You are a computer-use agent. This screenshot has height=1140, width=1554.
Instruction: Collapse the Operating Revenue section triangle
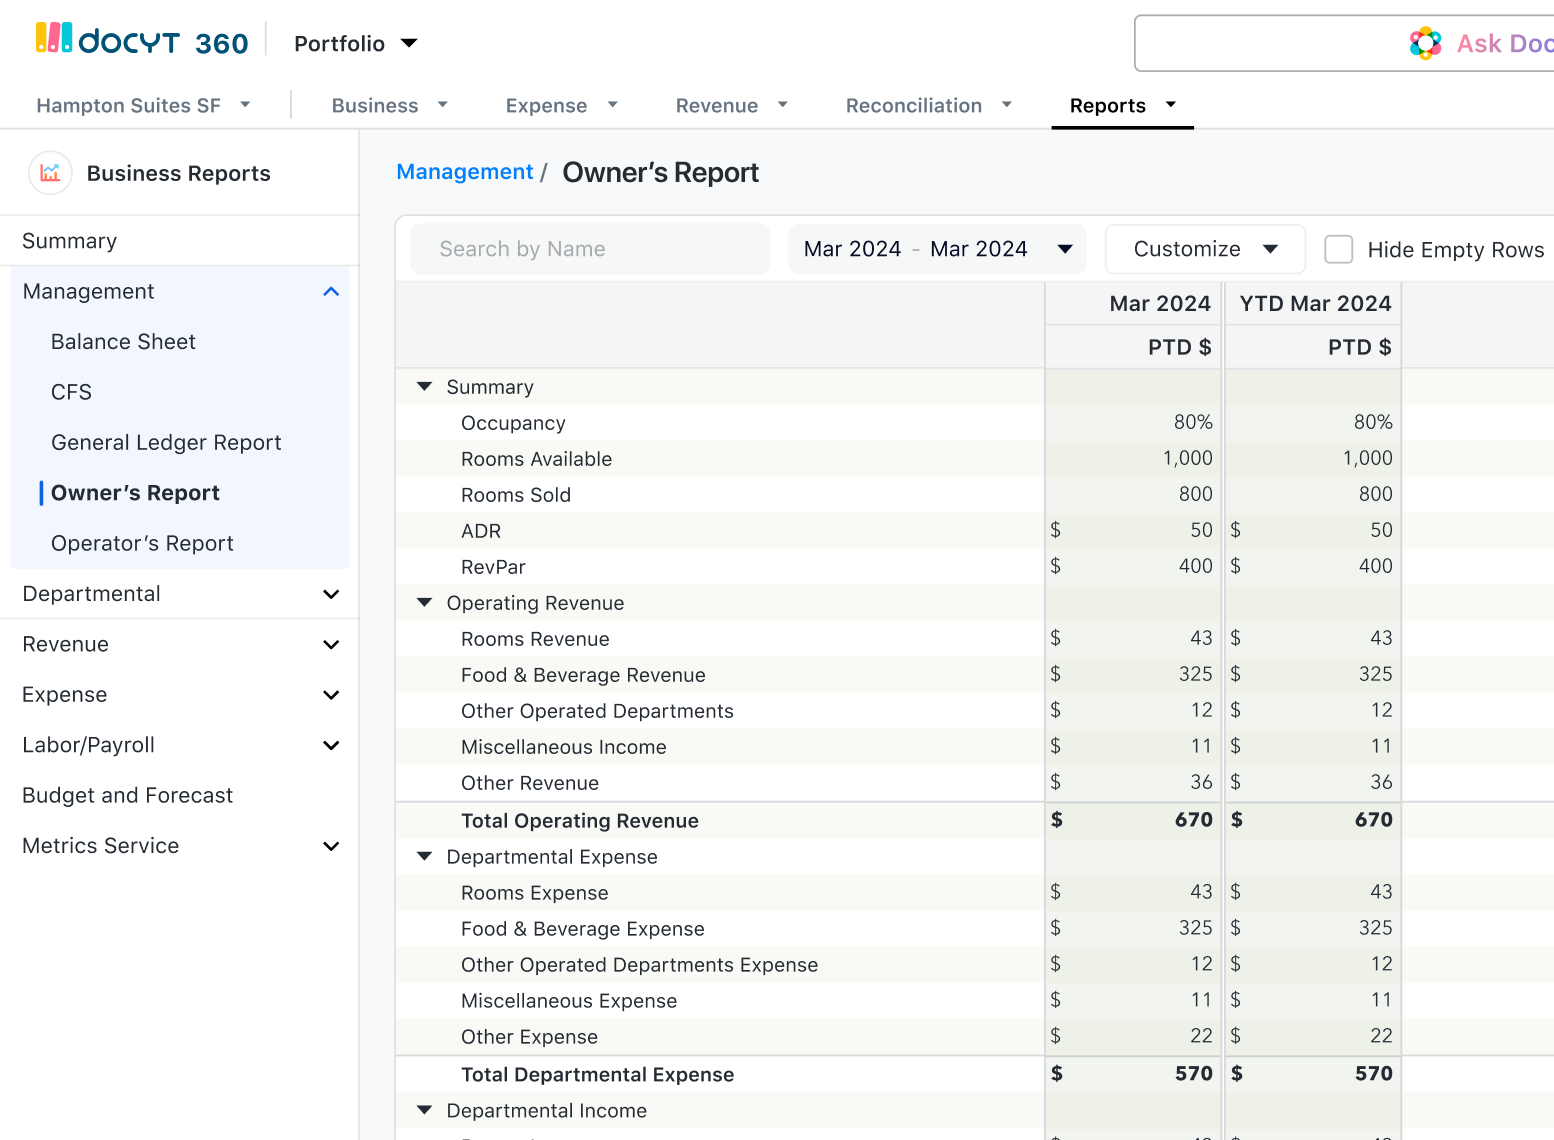pos(424,602)
